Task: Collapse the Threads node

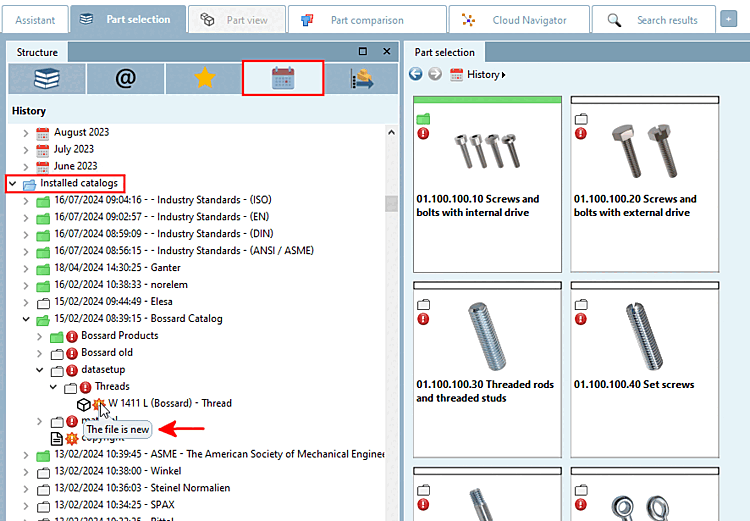Action: (x=53, y=387)
